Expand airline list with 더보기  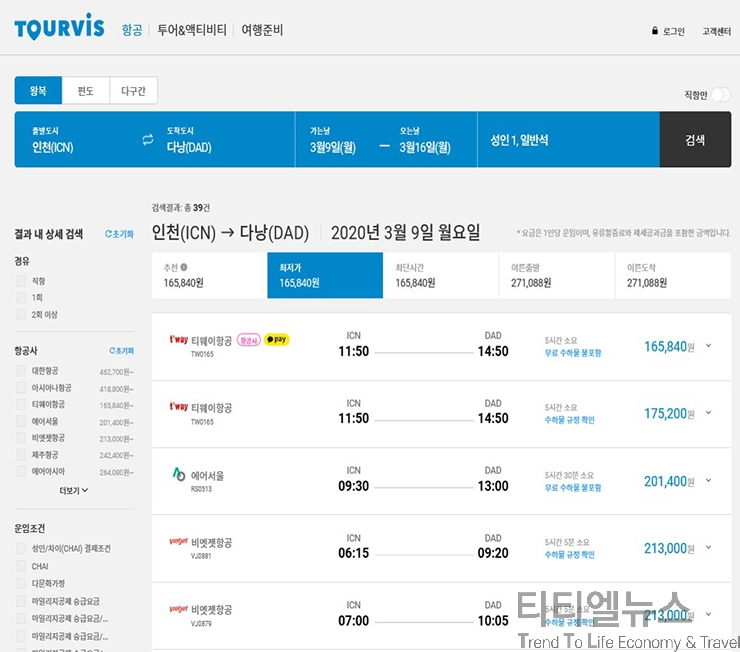click(x=74, y=491)
